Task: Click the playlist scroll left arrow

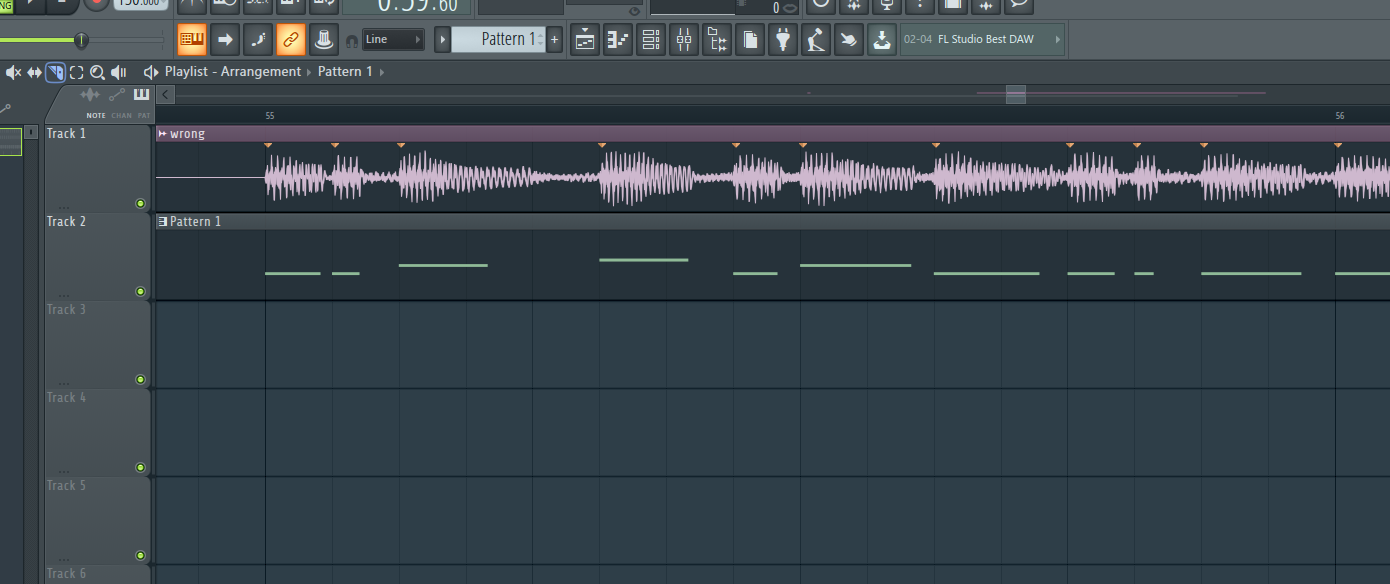Action: coord(166,95)
